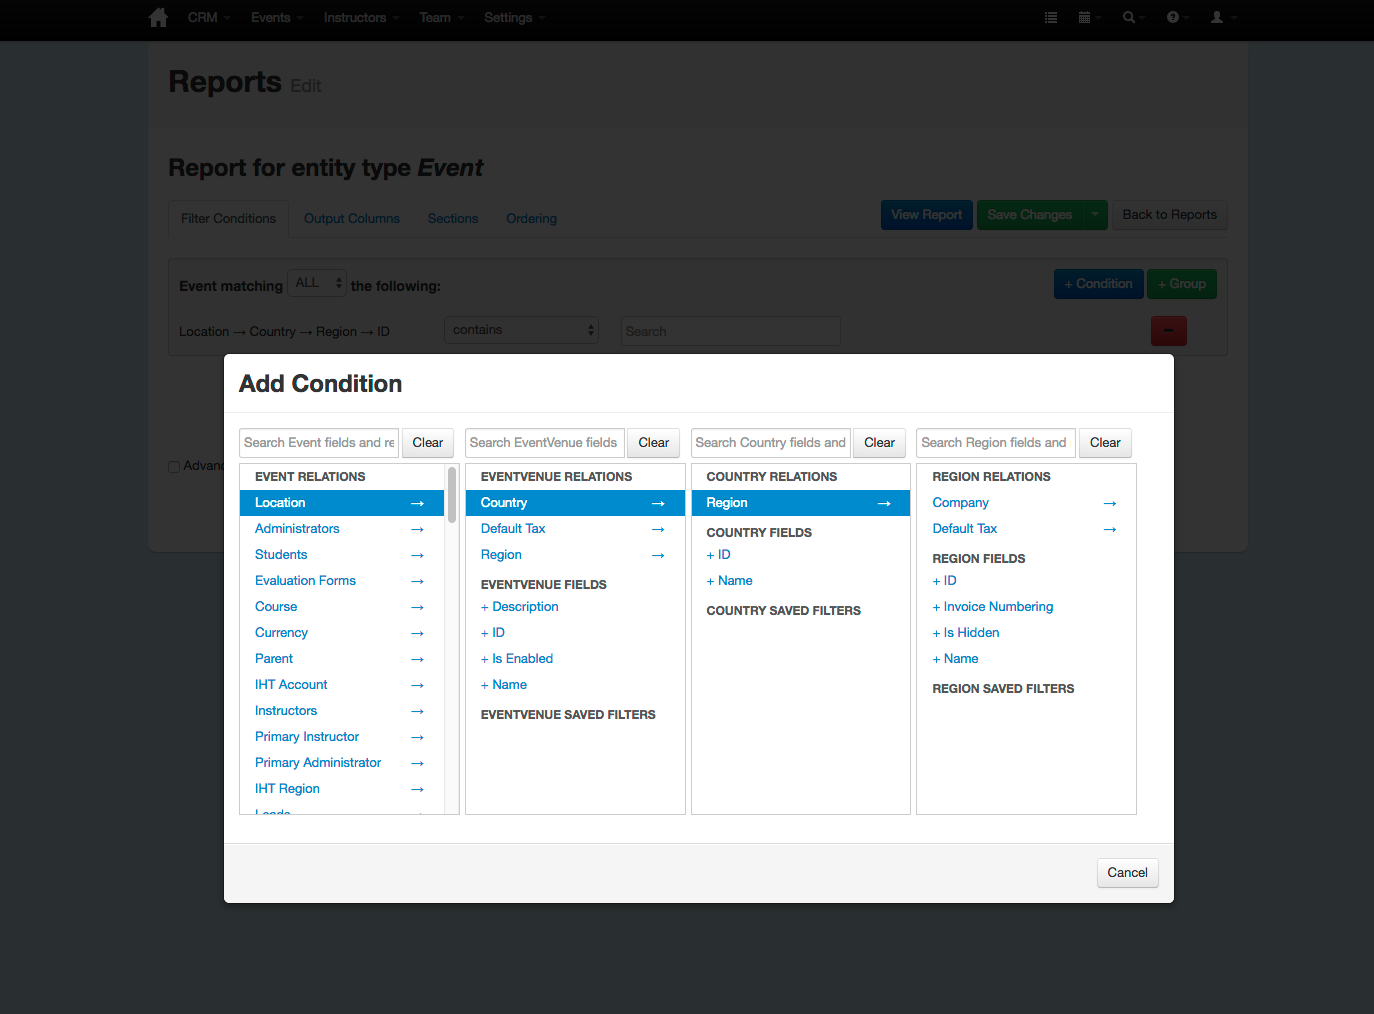Click the View Report button
Image resolution: width=1374 pixels, height=1014 pixels.
927,215
